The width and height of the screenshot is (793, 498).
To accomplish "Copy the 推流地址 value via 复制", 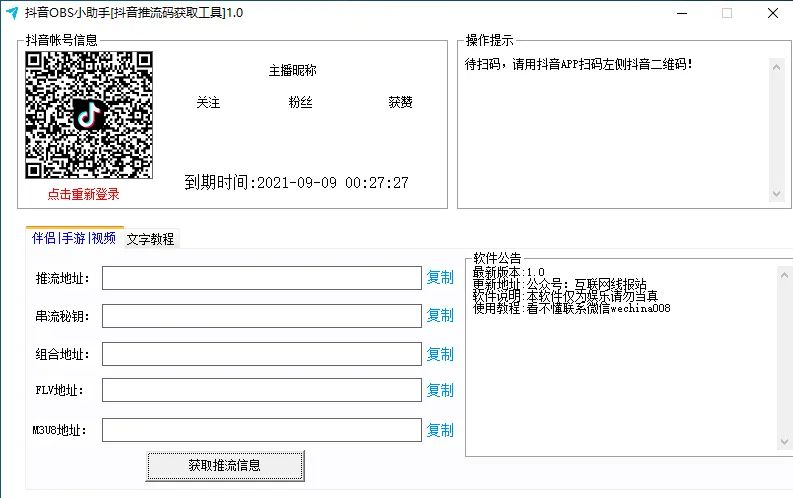I will point(440,277).
